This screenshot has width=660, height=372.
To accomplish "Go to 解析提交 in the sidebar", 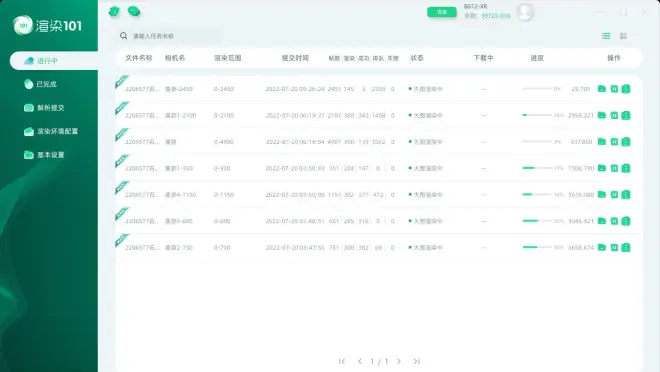I will 44,108.
